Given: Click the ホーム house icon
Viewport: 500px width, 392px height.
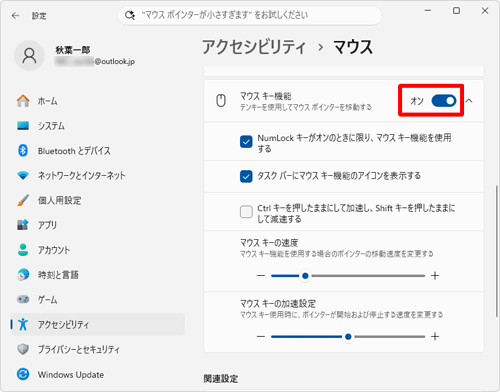Looking at the screenshot, I should click(x=23, y=101).
